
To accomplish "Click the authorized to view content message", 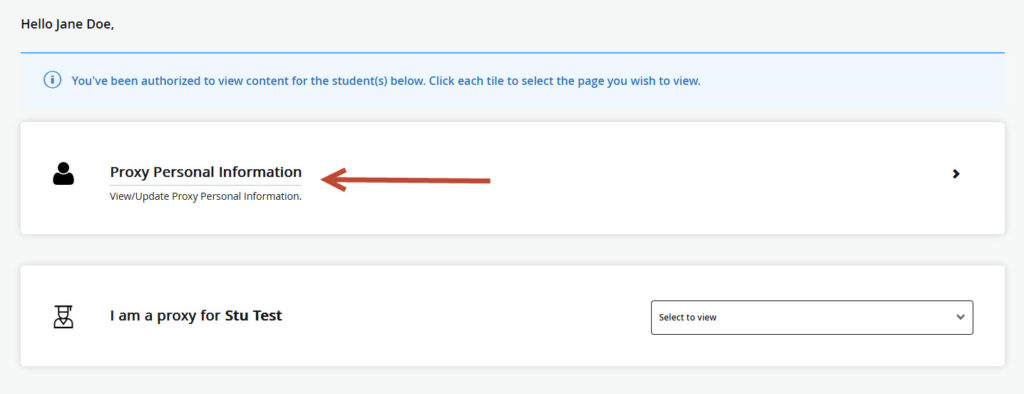I will pos(385,82).
